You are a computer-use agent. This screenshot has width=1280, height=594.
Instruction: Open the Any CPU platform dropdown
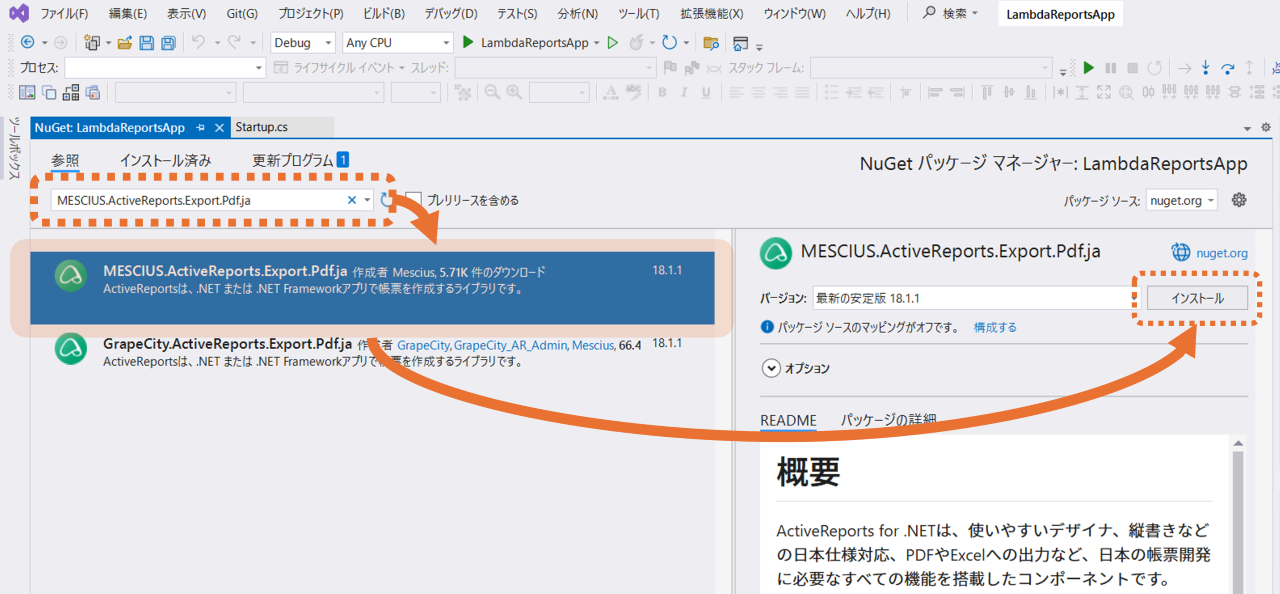[x=397, y=43]
